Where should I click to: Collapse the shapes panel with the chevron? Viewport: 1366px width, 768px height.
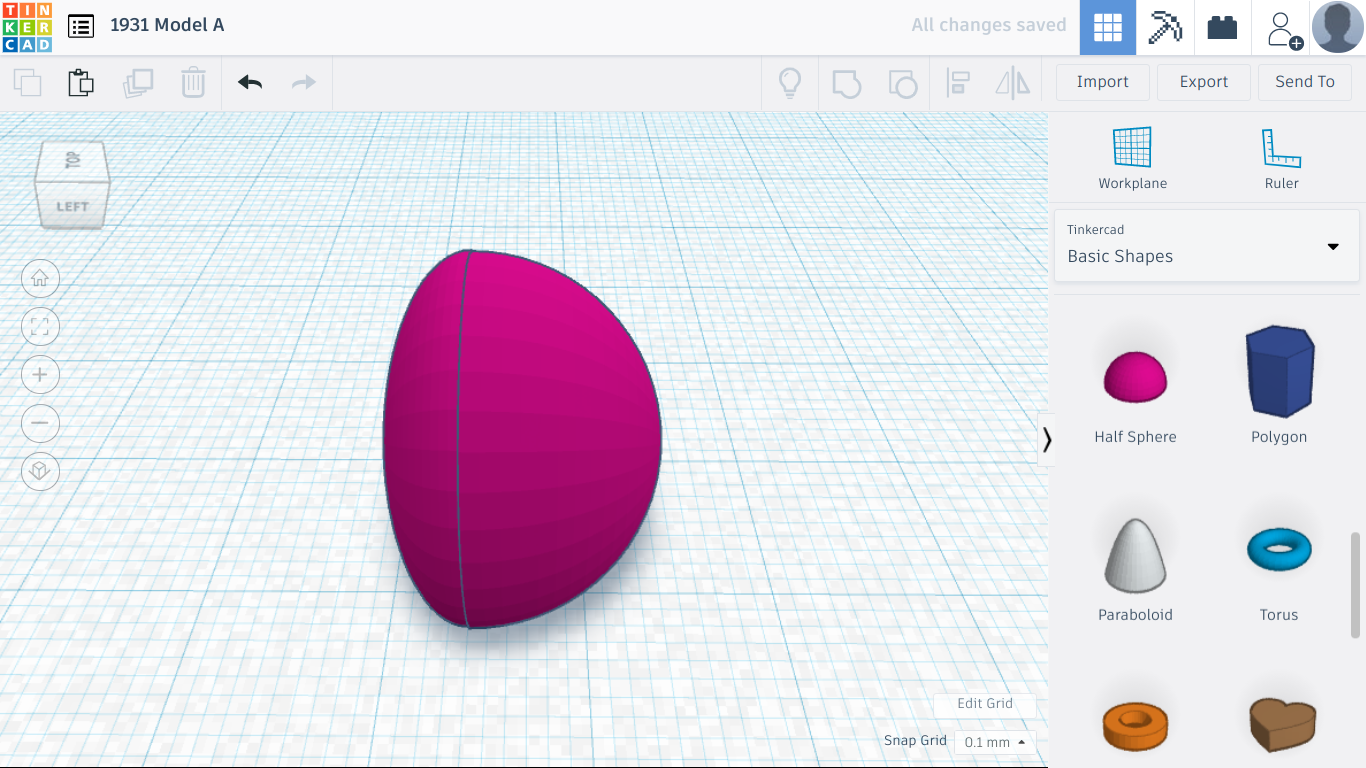[x=1046, y=439]
